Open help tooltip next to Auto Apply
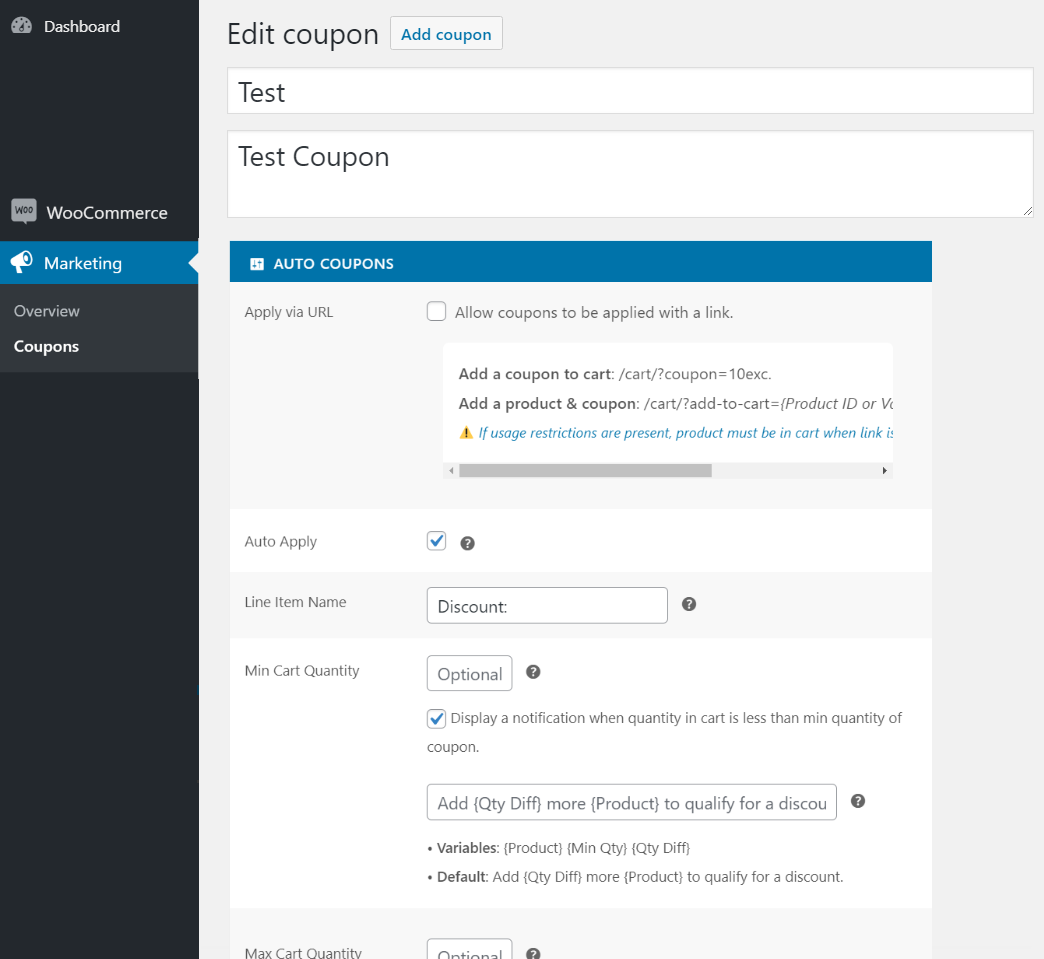The width and height of the screenshot is (1044, 959). [x=467, y=543]
